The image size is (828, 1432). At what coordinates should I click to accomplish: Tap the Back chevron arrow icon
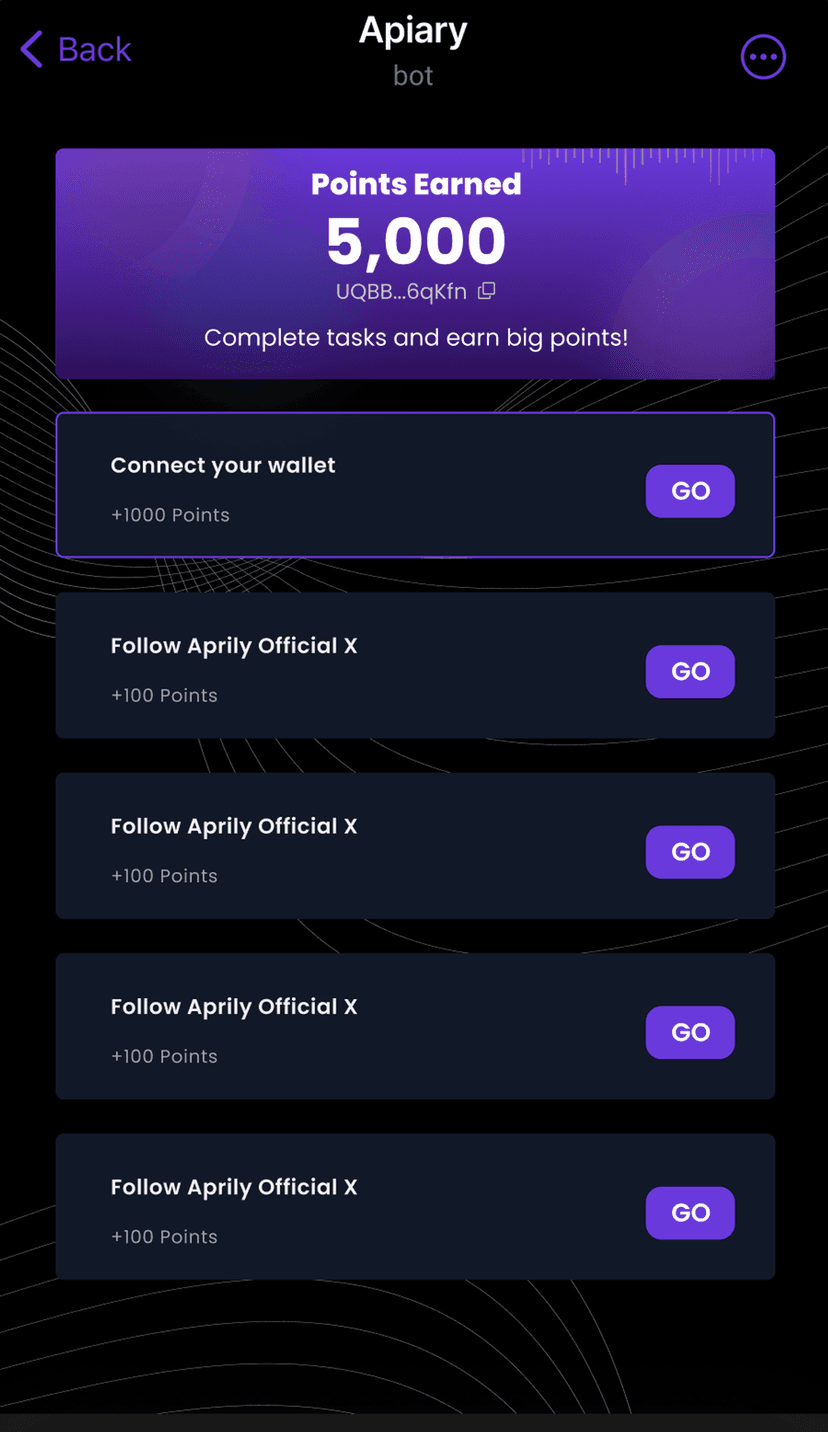31,49
